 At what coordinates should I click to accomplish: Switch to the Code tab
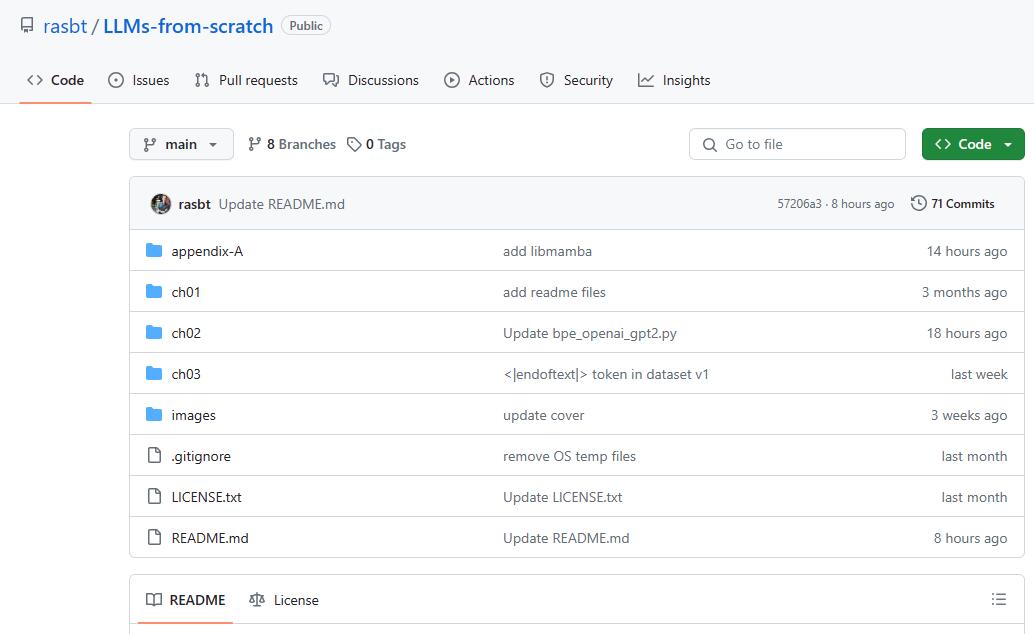tap(55, 80)
